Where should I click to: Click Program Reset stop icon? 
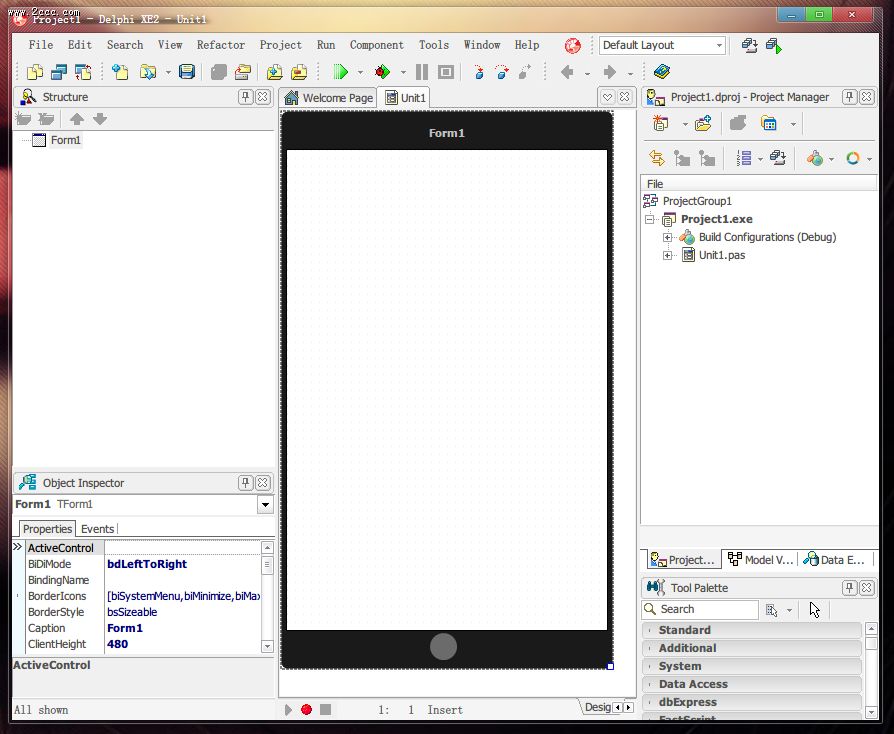(446, 72)
